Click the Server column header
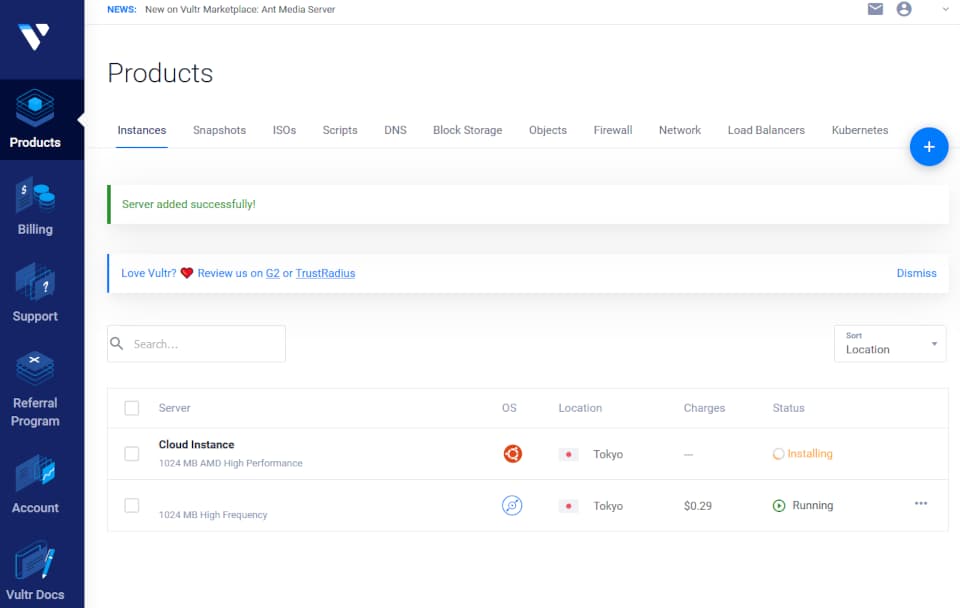 [x=174, y=408]
